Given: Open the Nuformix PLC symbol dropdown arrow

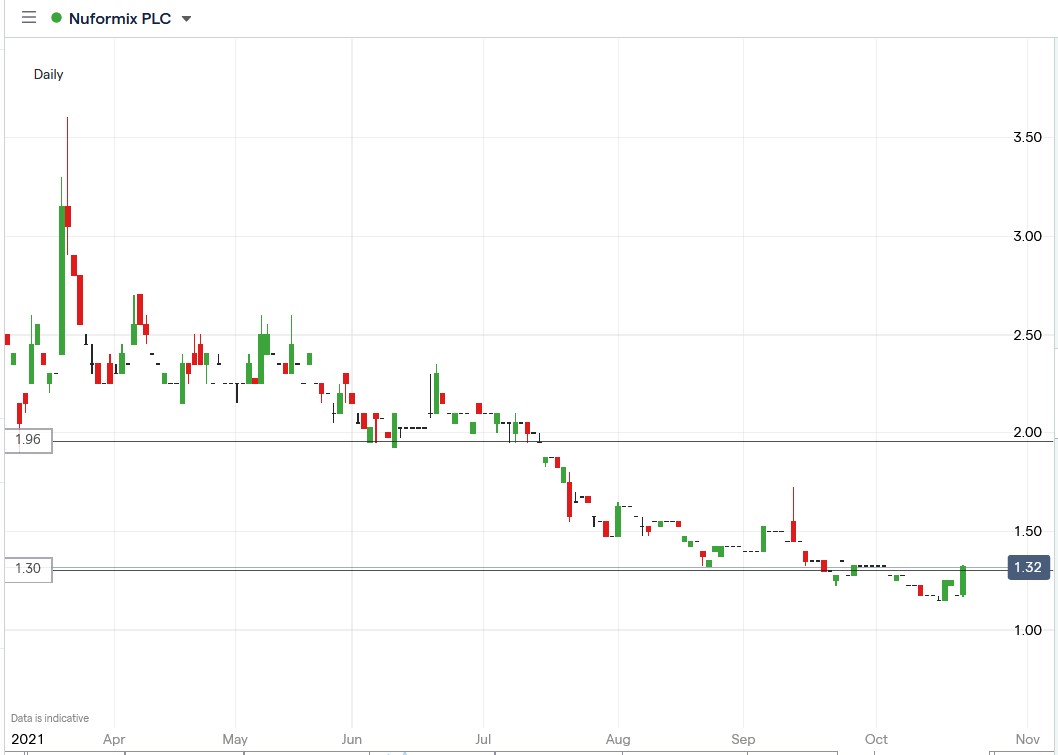Looking at the screenshot, I should pyautogui.click(x=185, y=18).
